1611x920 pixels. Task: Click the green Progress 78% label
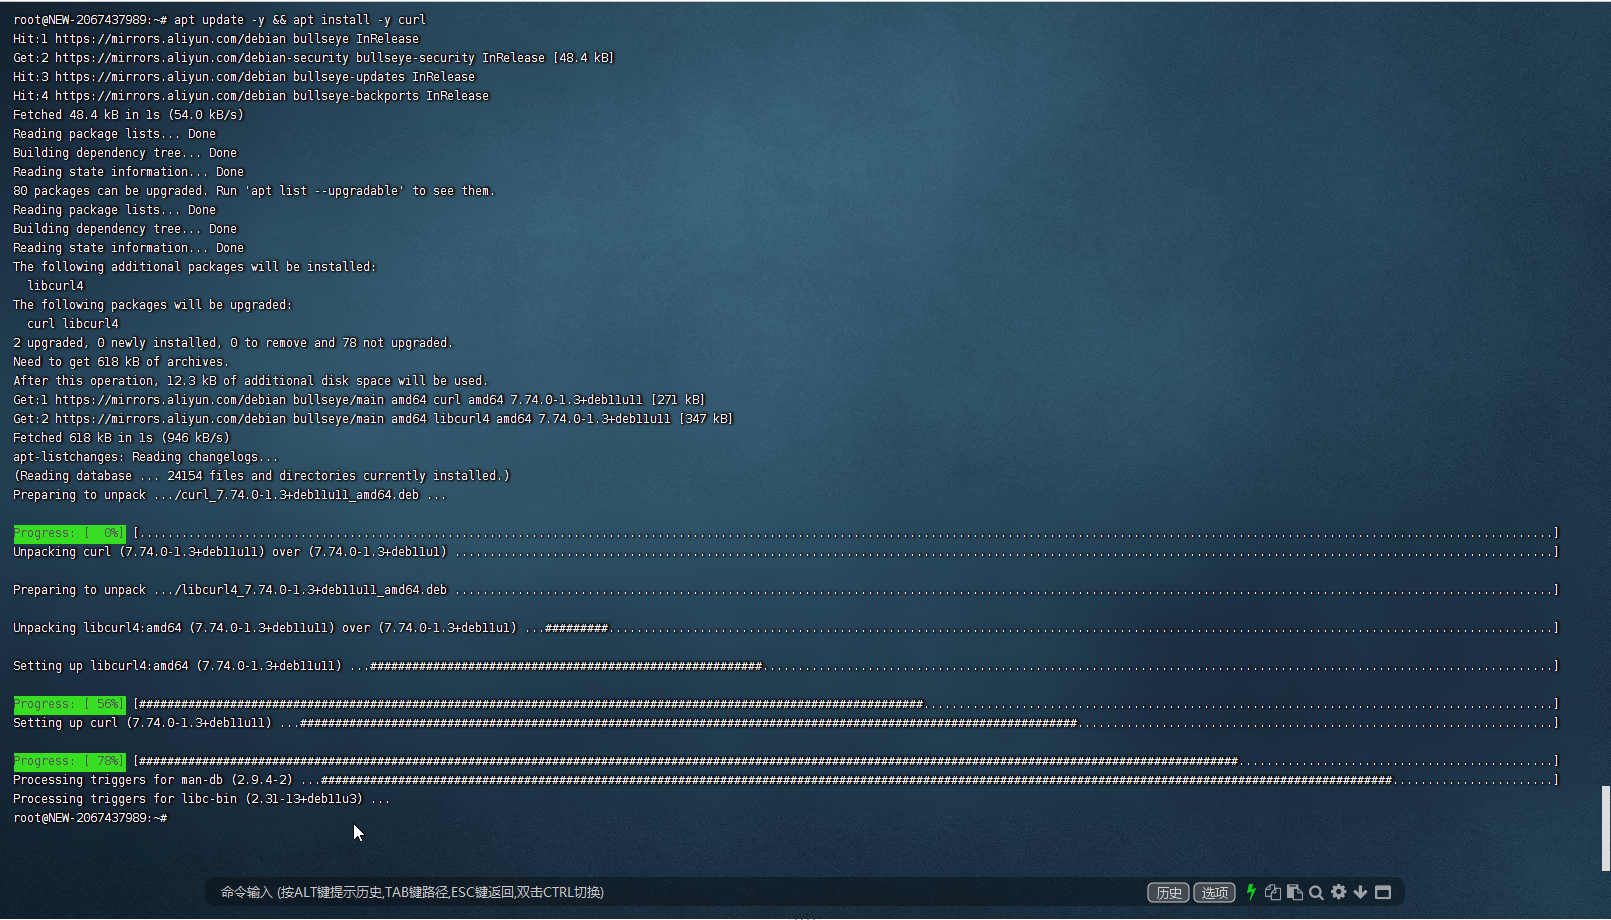pos(69,761)
